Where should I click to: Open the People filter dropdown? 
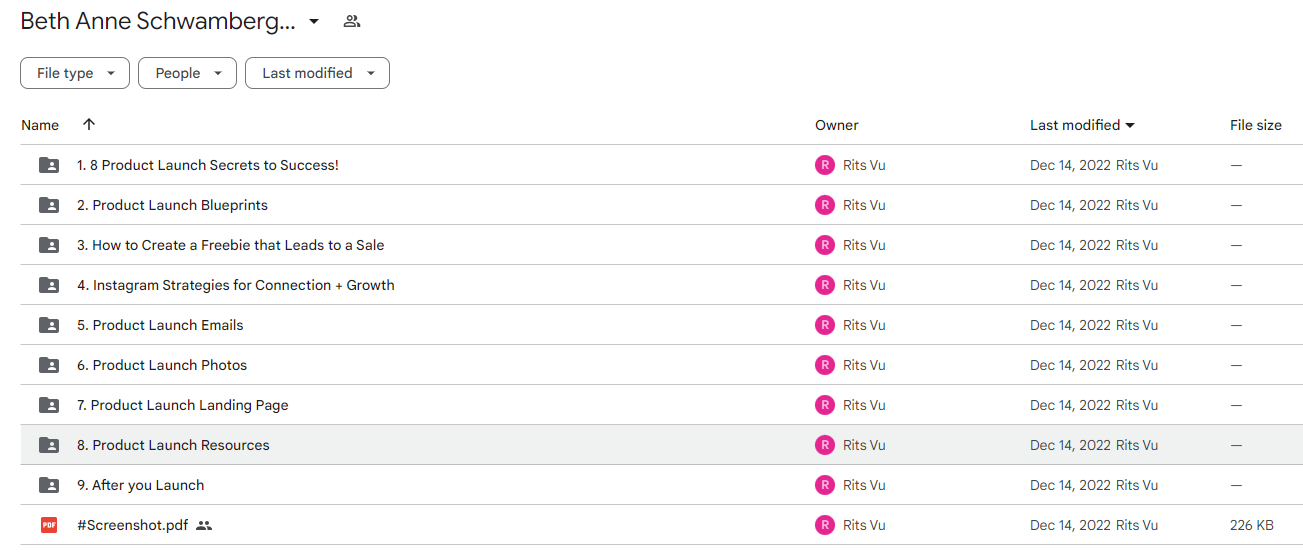click(x=187, y=73)
